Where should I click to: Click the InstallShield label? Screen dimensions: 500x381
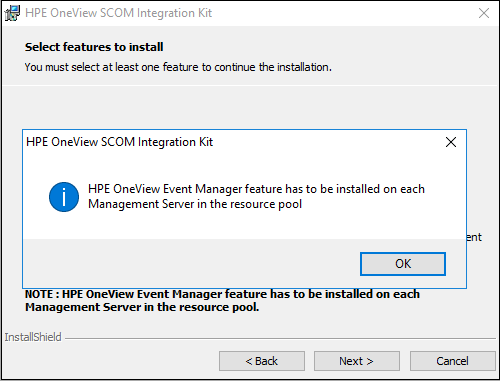click(x=33, y=337)
